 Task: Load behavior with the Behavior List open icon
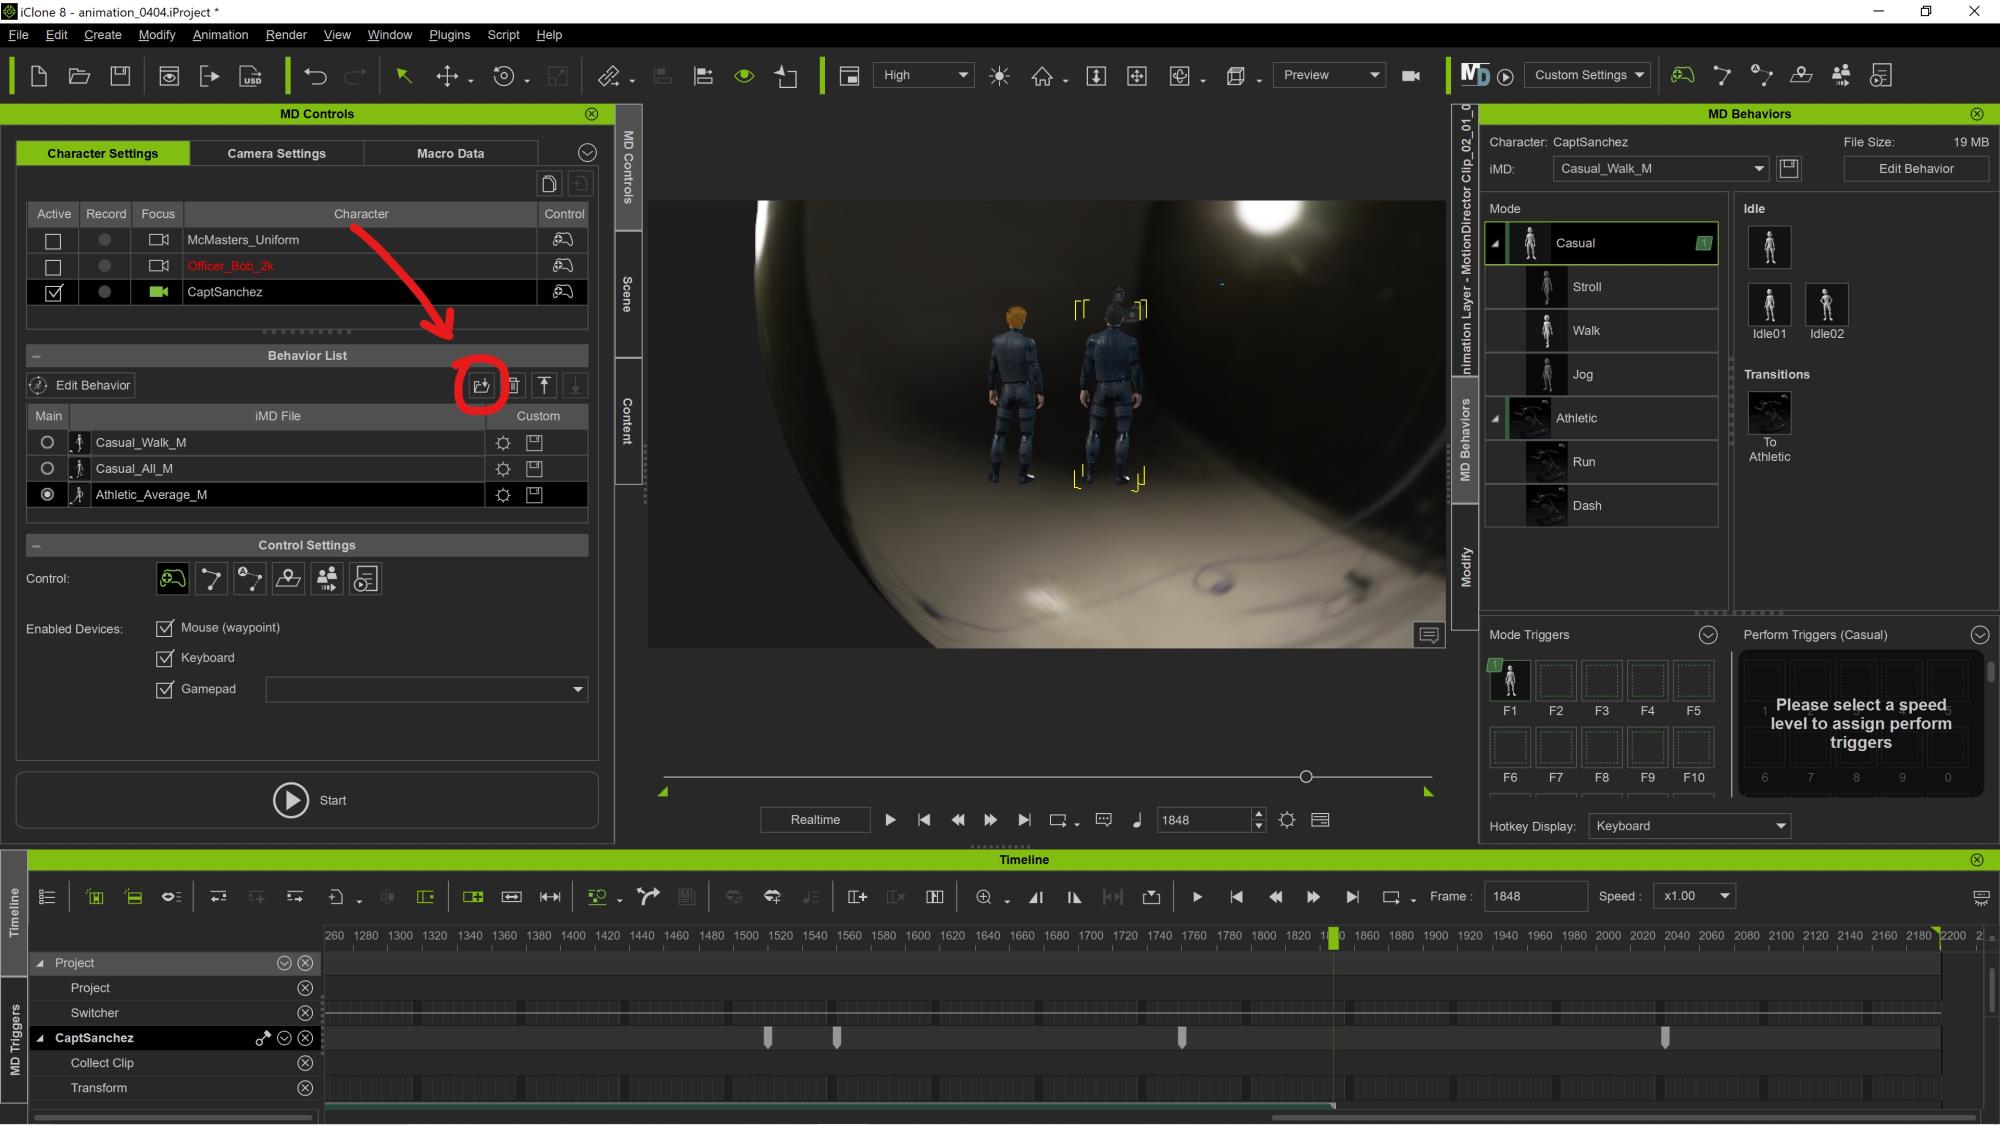click(x=481, y=386)
